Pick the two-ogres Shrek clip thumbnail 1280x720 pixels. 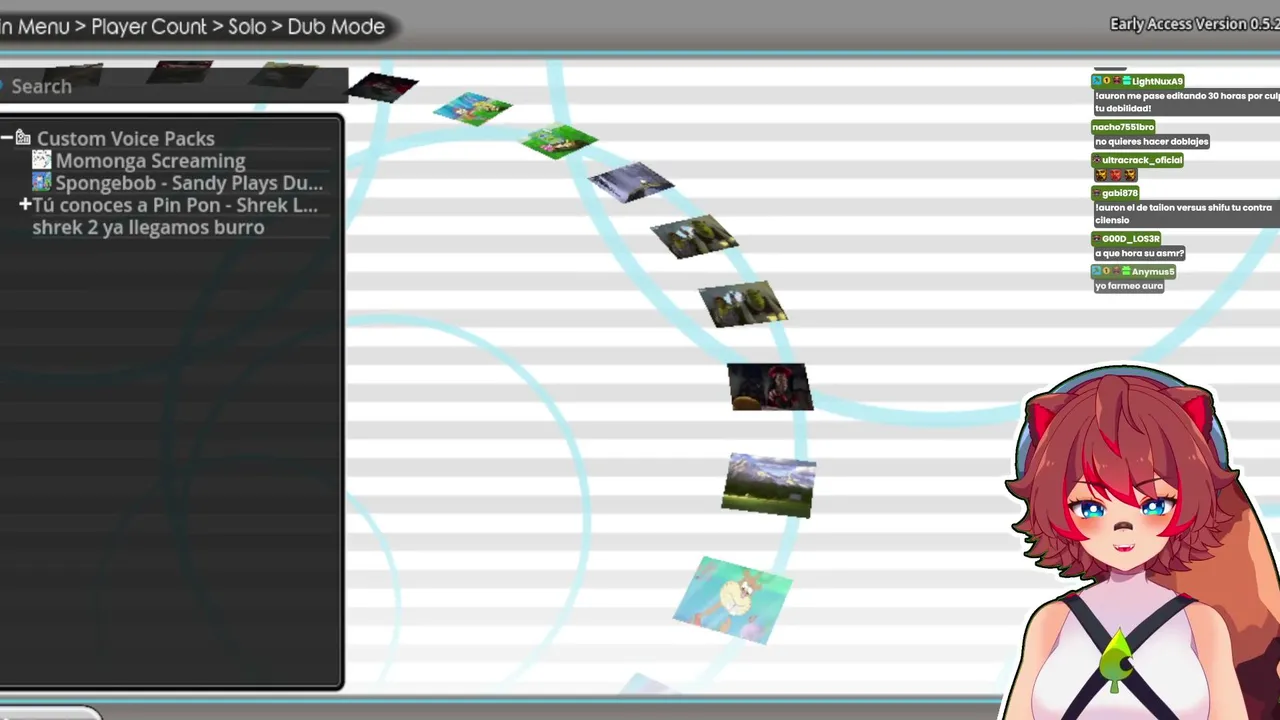tap(694, 237)
